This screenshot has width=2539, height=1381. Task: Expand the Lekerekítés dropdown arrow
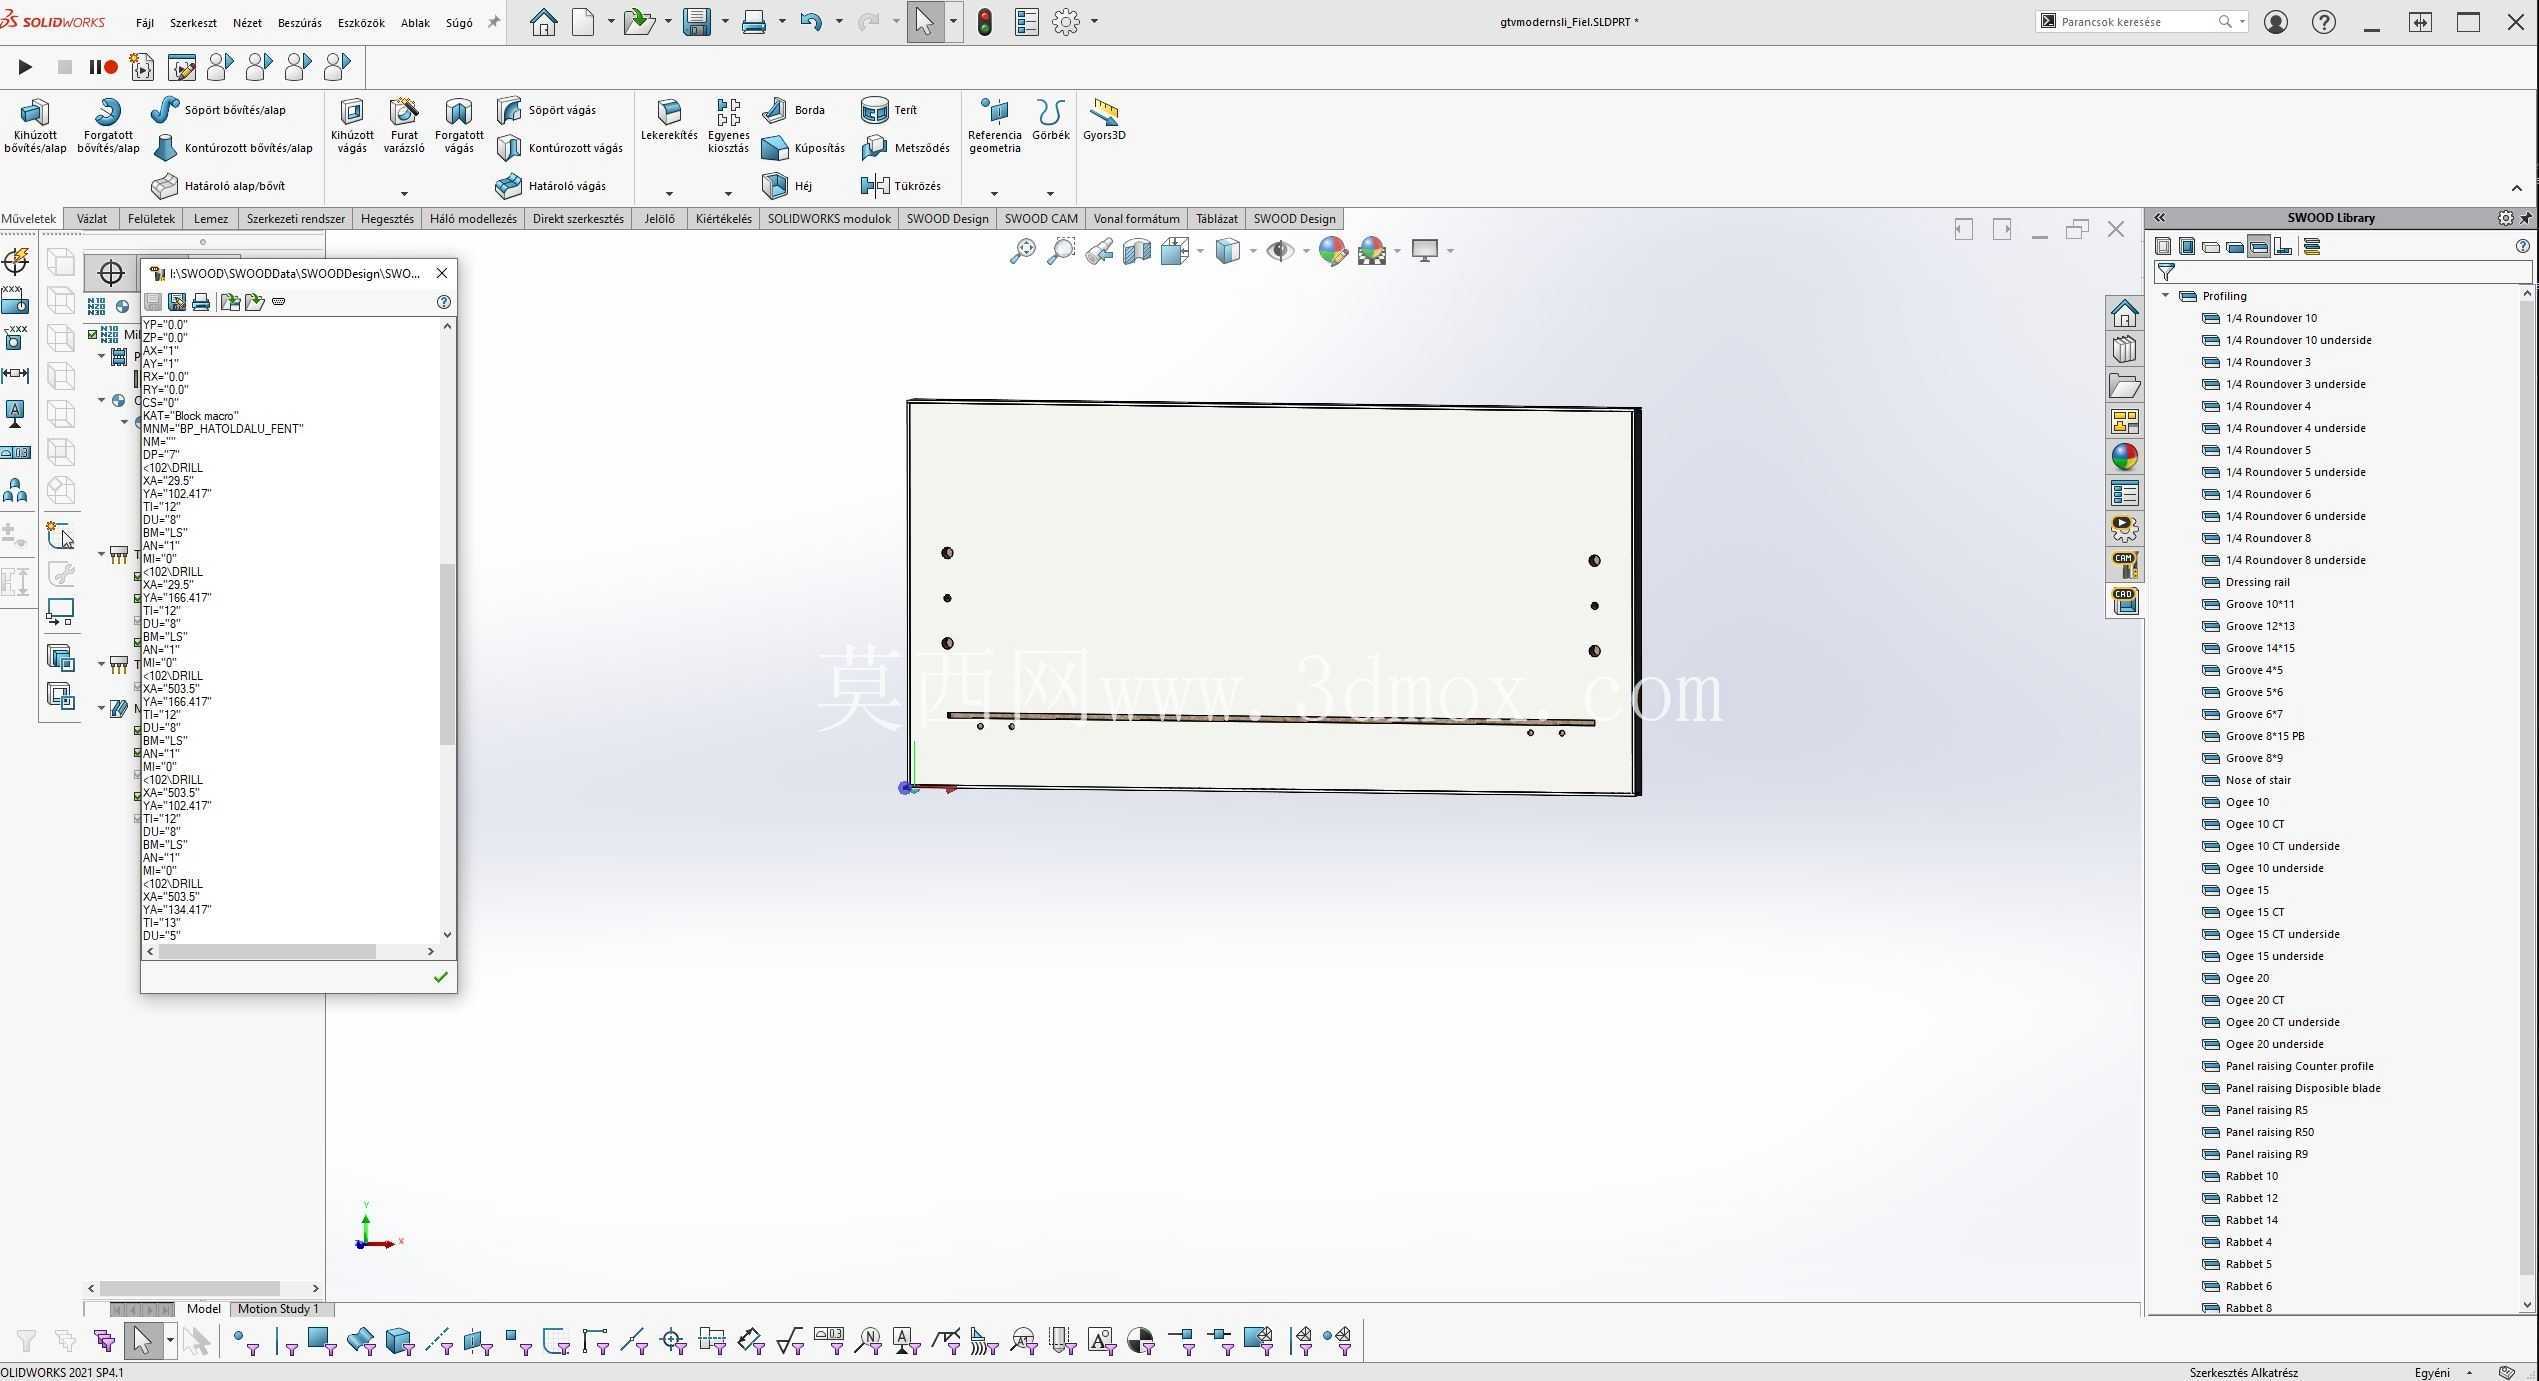pos(669,193)
